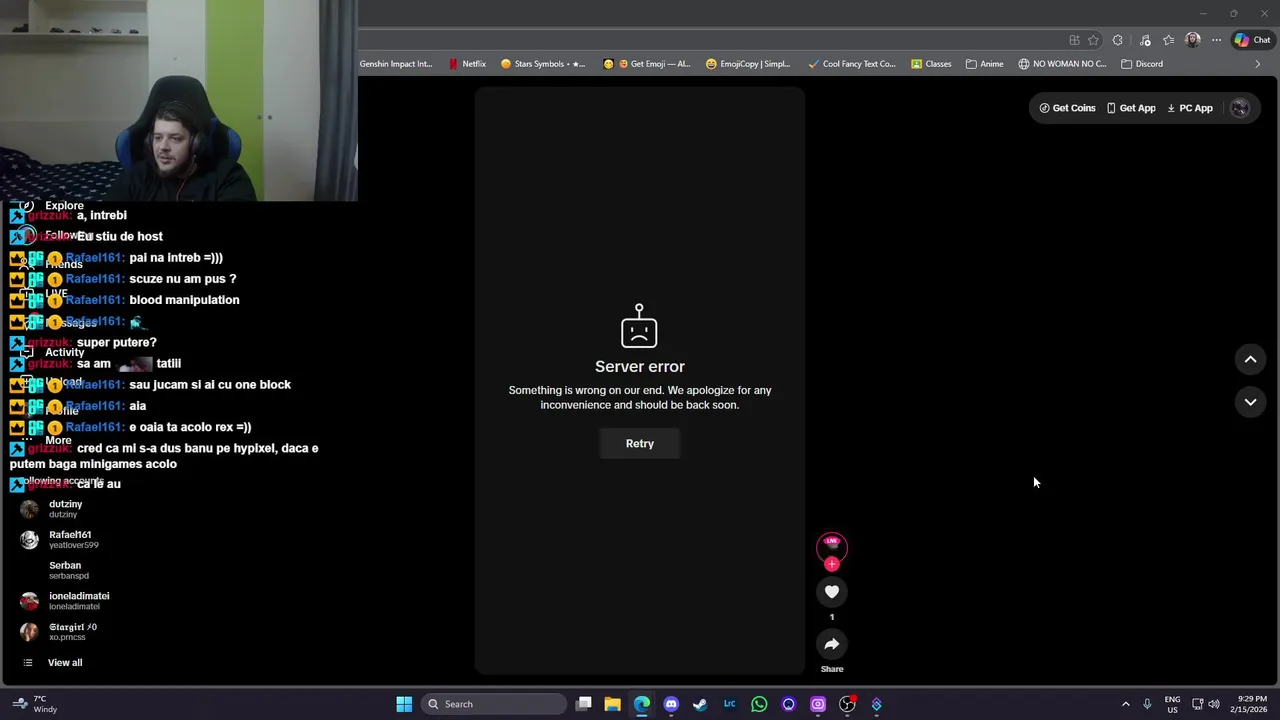Open EmojiCopy bookmark
1280x720 pixels.
click(748, 64)
